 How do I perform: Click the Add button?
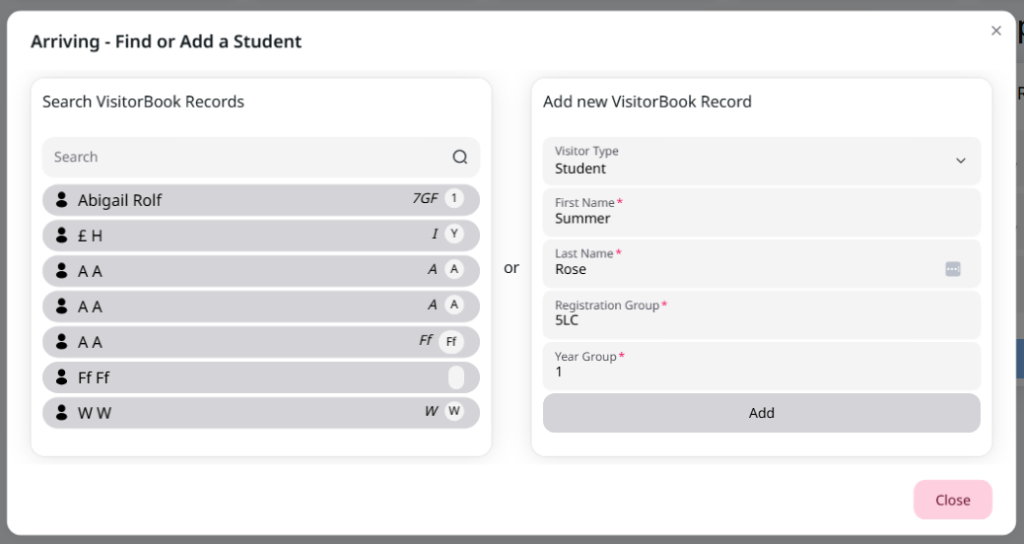[761, 413]
